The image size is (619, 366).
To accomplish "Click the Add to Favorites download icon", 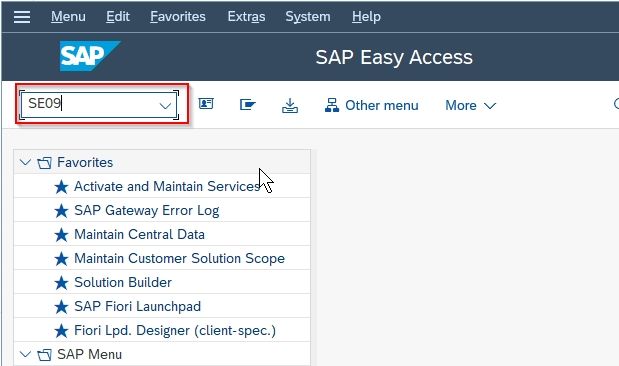I will coord(290,105).
